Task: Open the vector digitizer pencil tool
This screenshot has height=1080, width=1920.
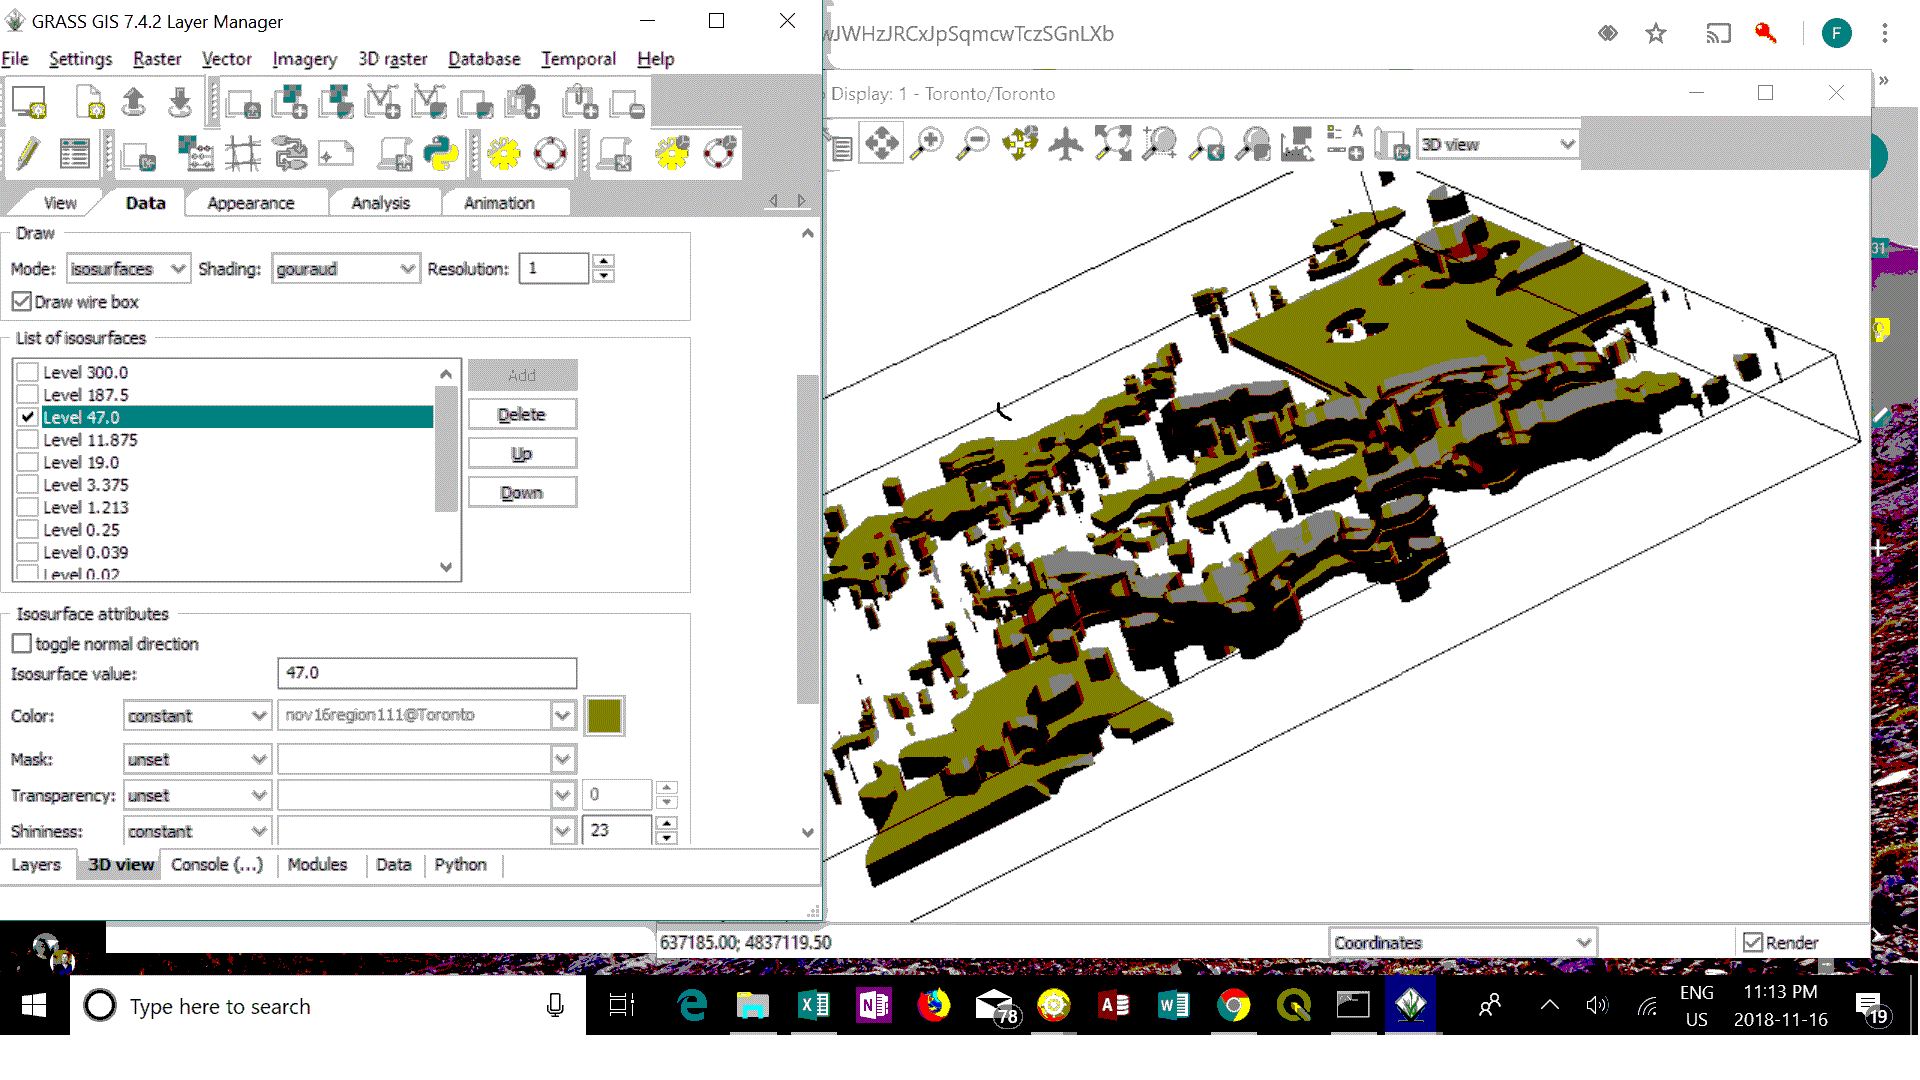Action: [27, 154]
